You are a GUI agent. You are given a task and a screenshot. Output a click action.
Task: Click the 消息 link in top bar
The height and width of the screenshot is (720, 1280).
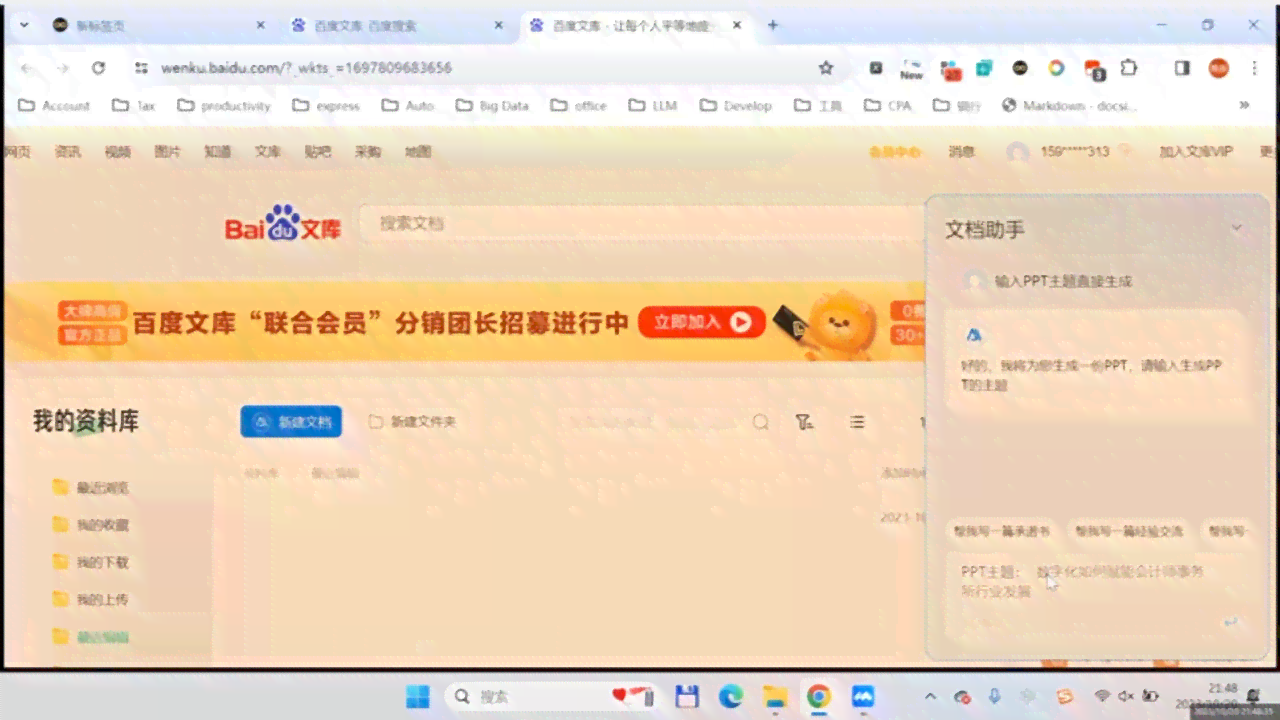962,152
